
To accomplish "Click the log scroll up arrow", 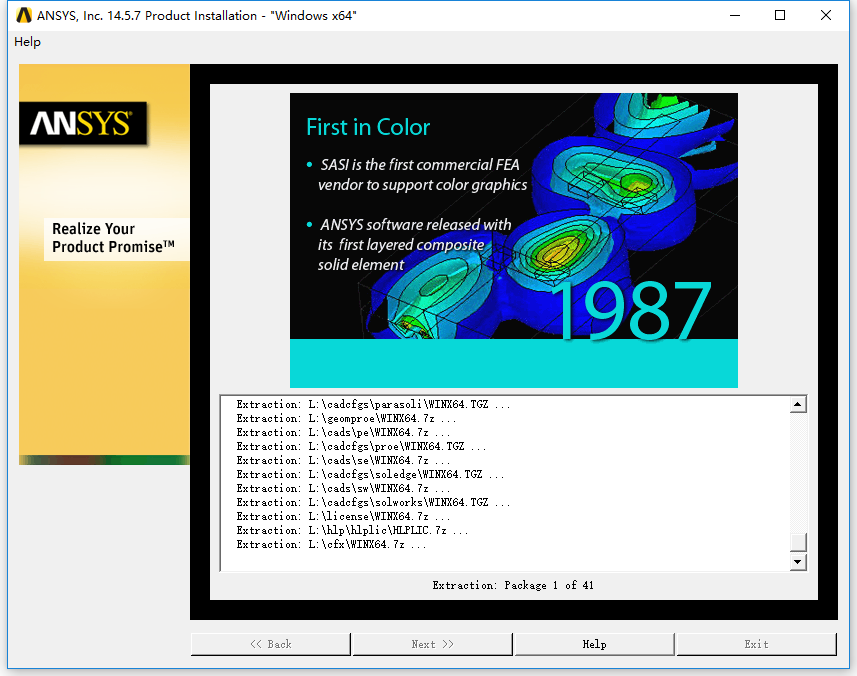I will coord(798,404).
